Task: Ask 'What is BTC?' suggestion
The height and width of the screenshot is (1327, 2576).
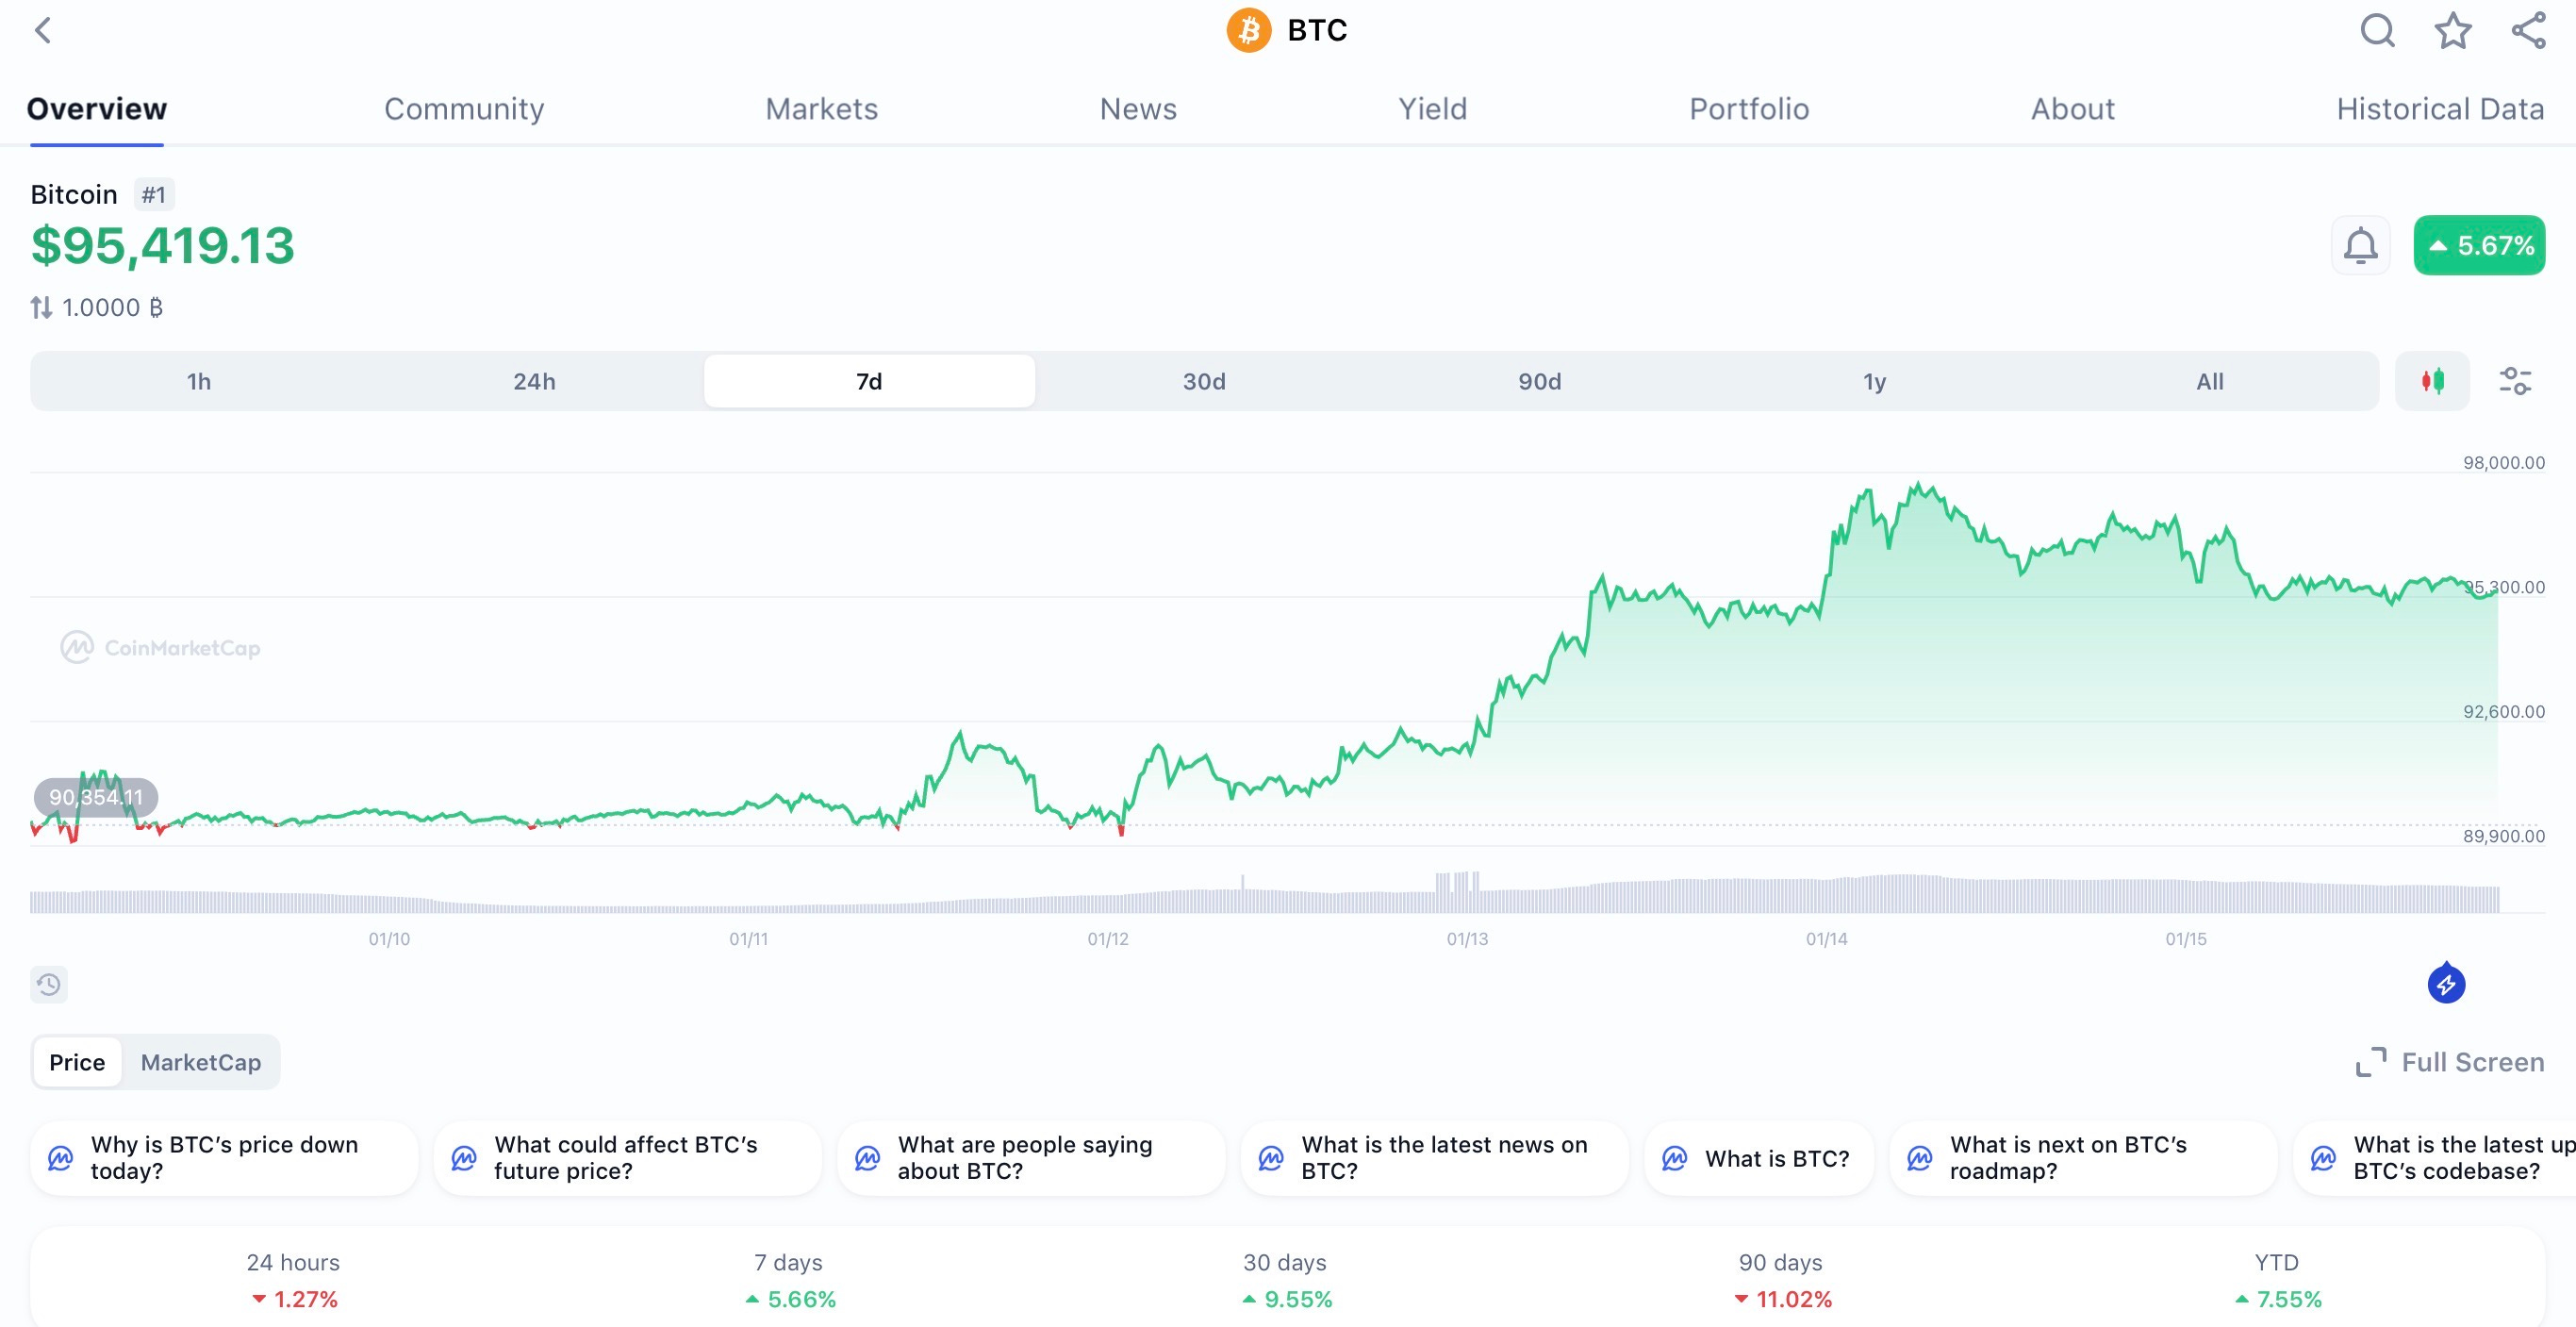Action: click(x=1758, y=1158)
